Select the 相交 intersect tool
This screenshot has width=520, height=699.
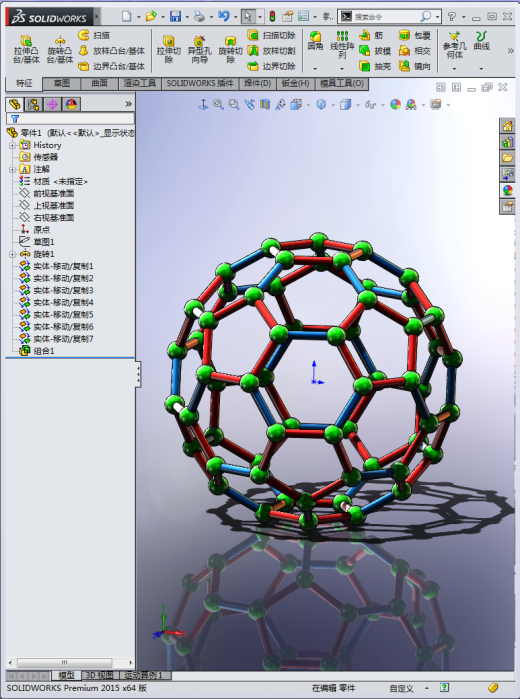pyautogui.click(x=415, y=51)
